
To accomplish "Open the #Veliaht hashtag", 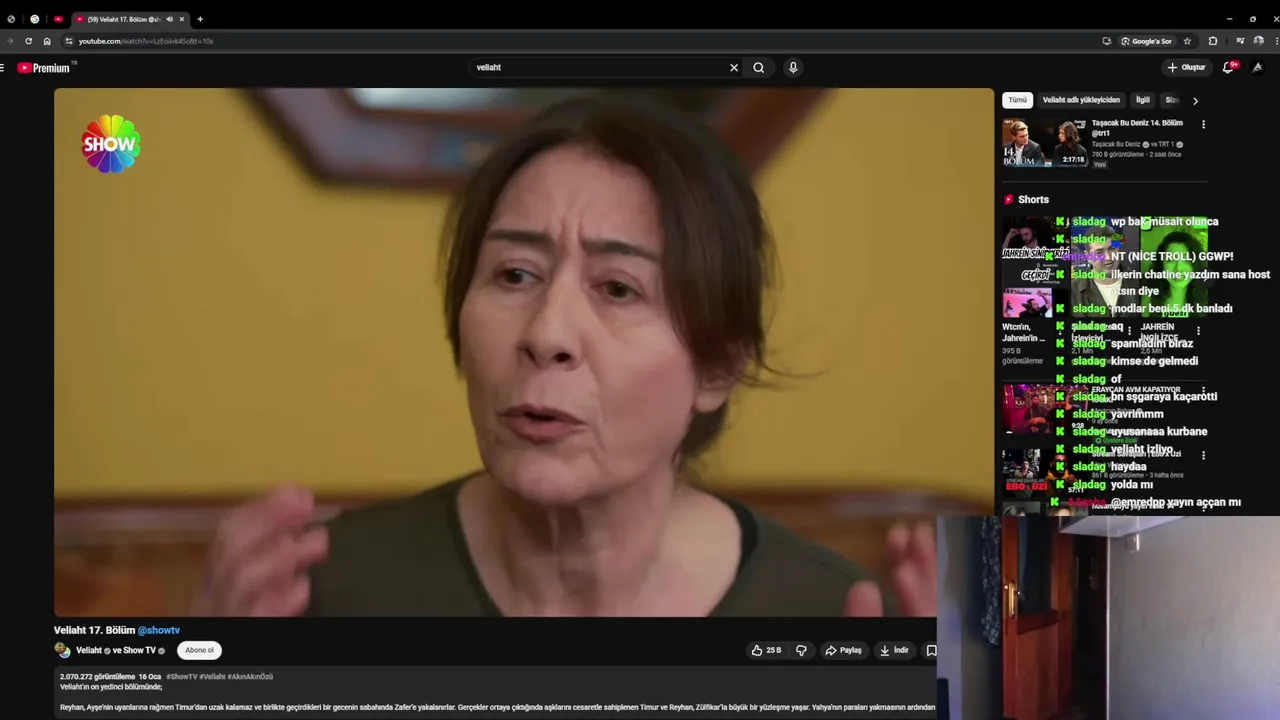I will pyautogui.click(x=212, y=677).
